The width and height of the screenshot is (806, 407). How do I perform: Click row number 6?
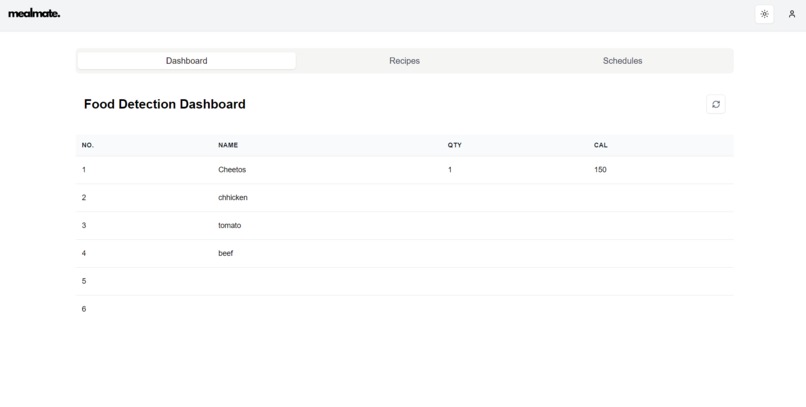tap(84, 309)
